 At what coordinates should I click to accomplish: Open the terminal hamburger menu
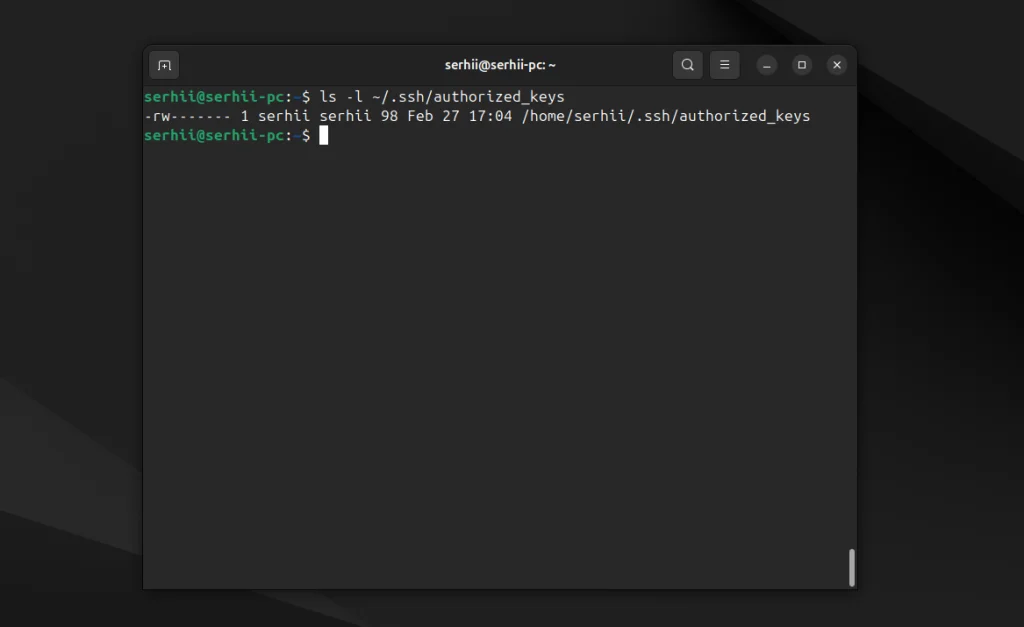click(x=724, y=65)
